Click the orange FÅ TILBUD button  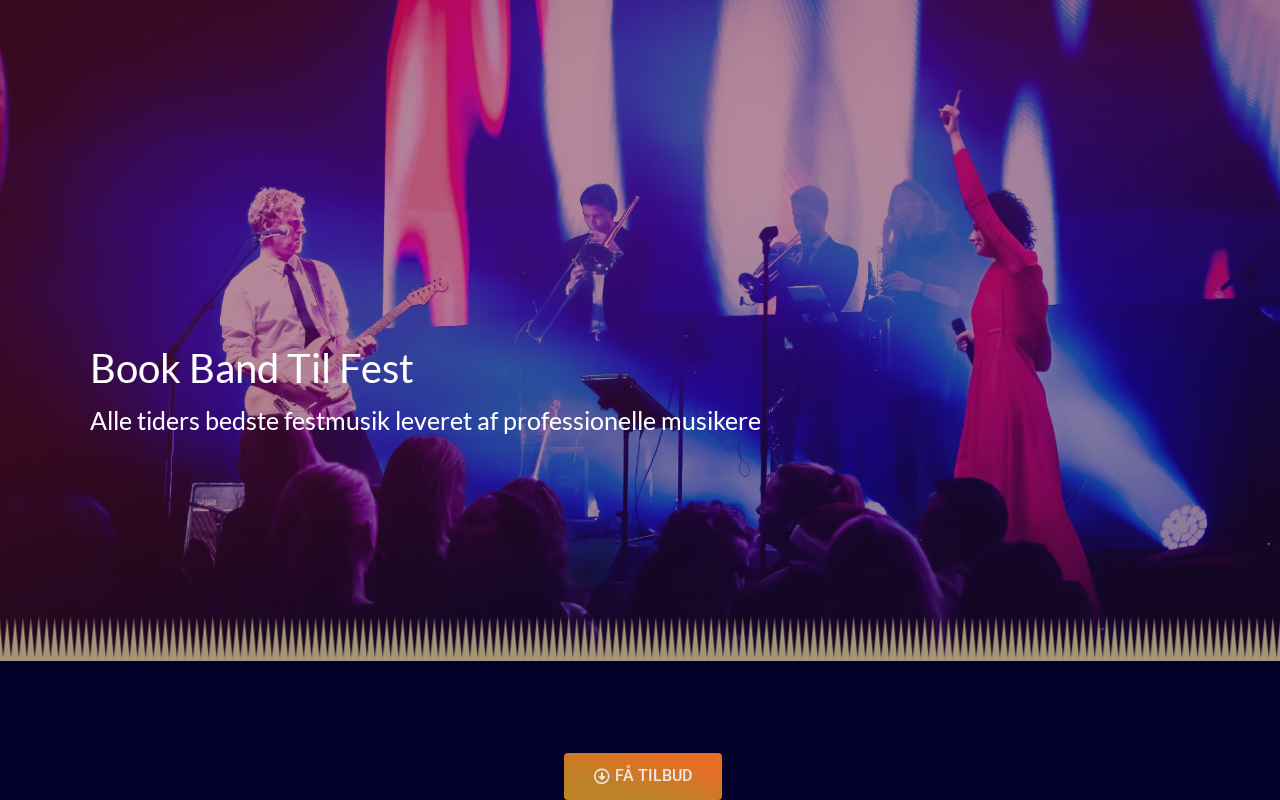point(643,776)
